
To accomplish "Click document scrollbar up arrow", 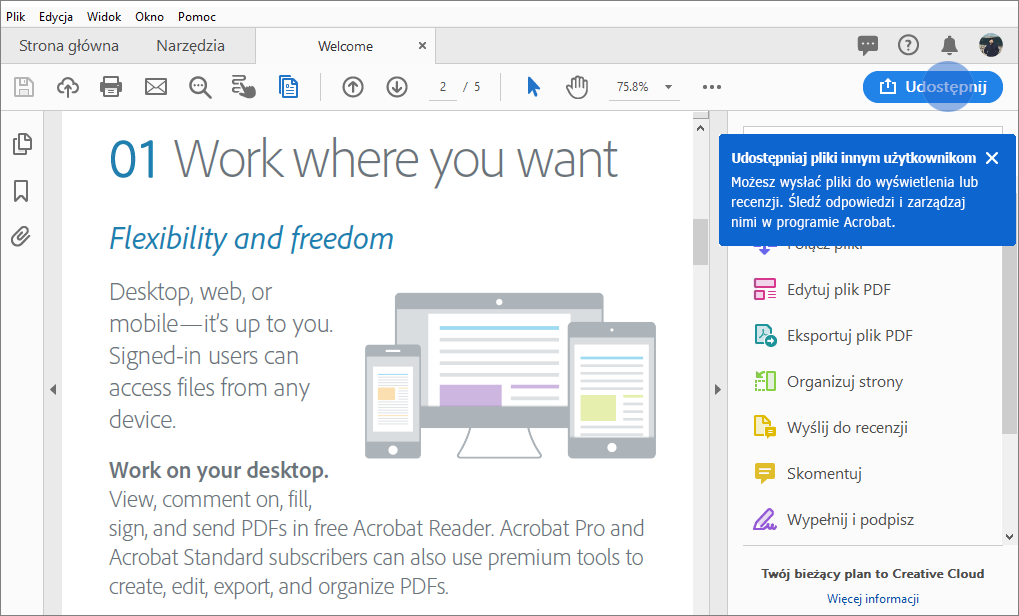I will [701, 128].
